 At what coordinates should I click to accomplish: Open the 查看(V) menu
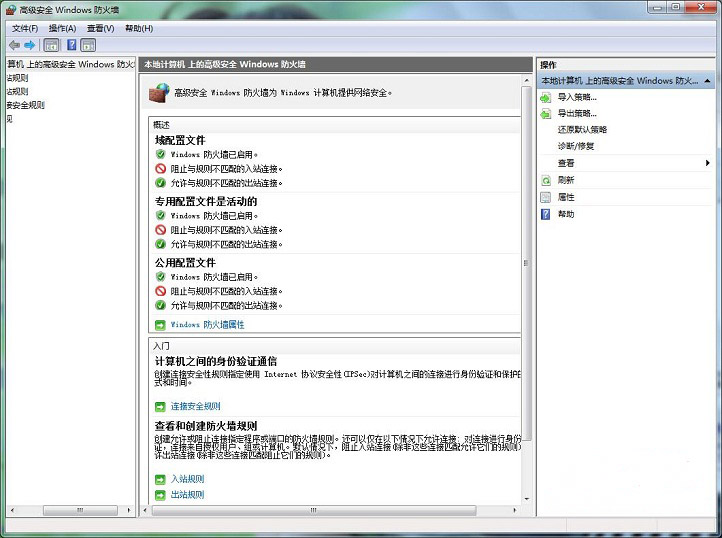(100, 29)
